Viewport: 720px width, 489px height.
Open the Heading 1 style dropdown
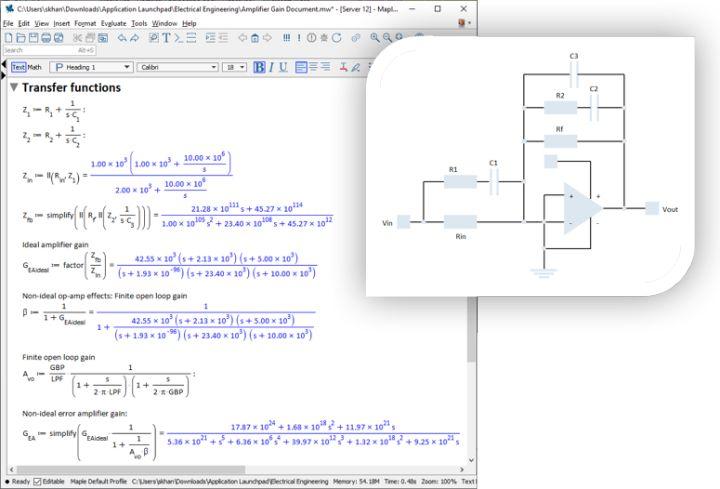tap(91, 67)
